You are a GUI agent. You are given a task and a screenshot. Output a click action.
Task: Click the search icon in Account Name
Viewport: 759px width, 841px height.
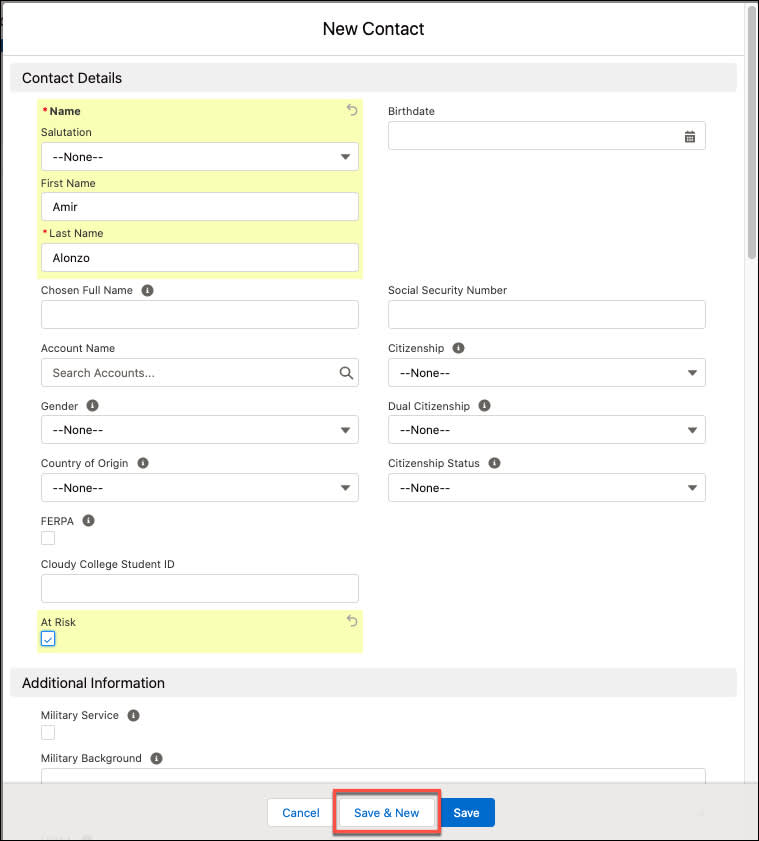click(346, 372)
